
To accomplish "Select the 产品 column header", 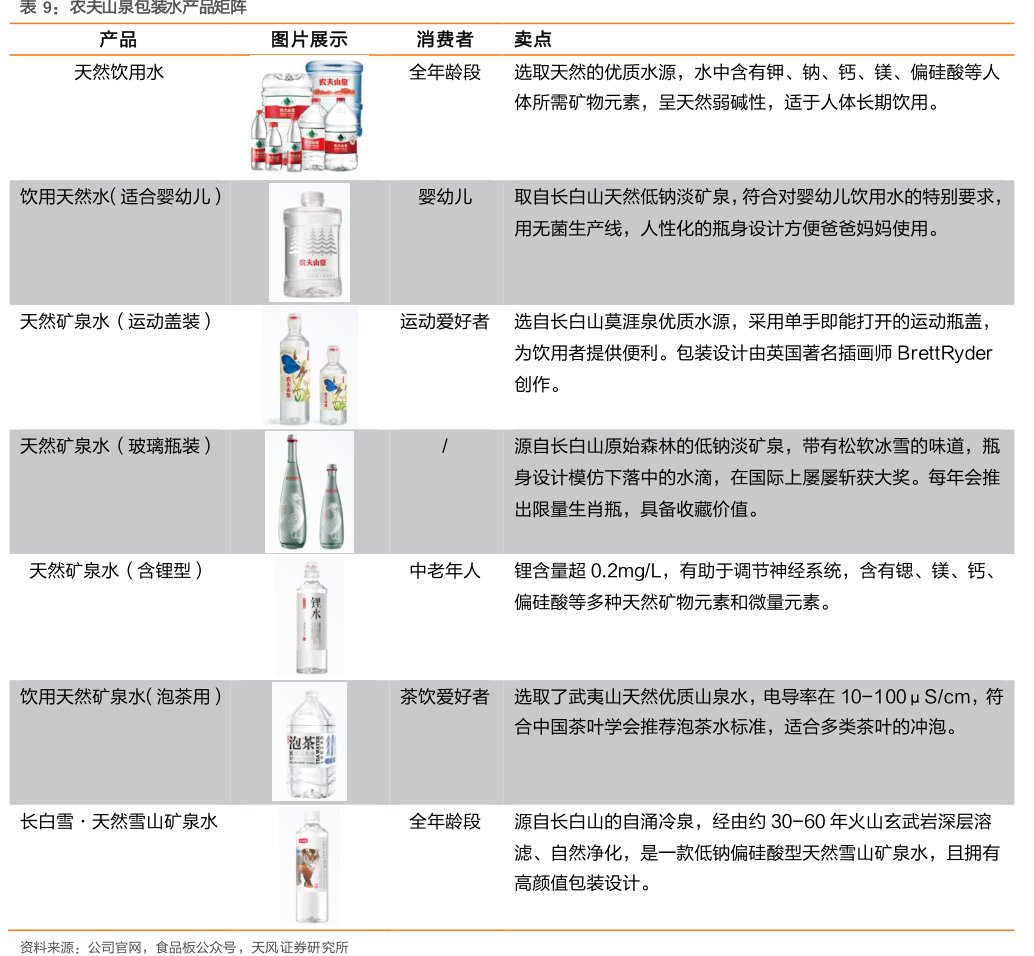I will [x=118, y=40].
